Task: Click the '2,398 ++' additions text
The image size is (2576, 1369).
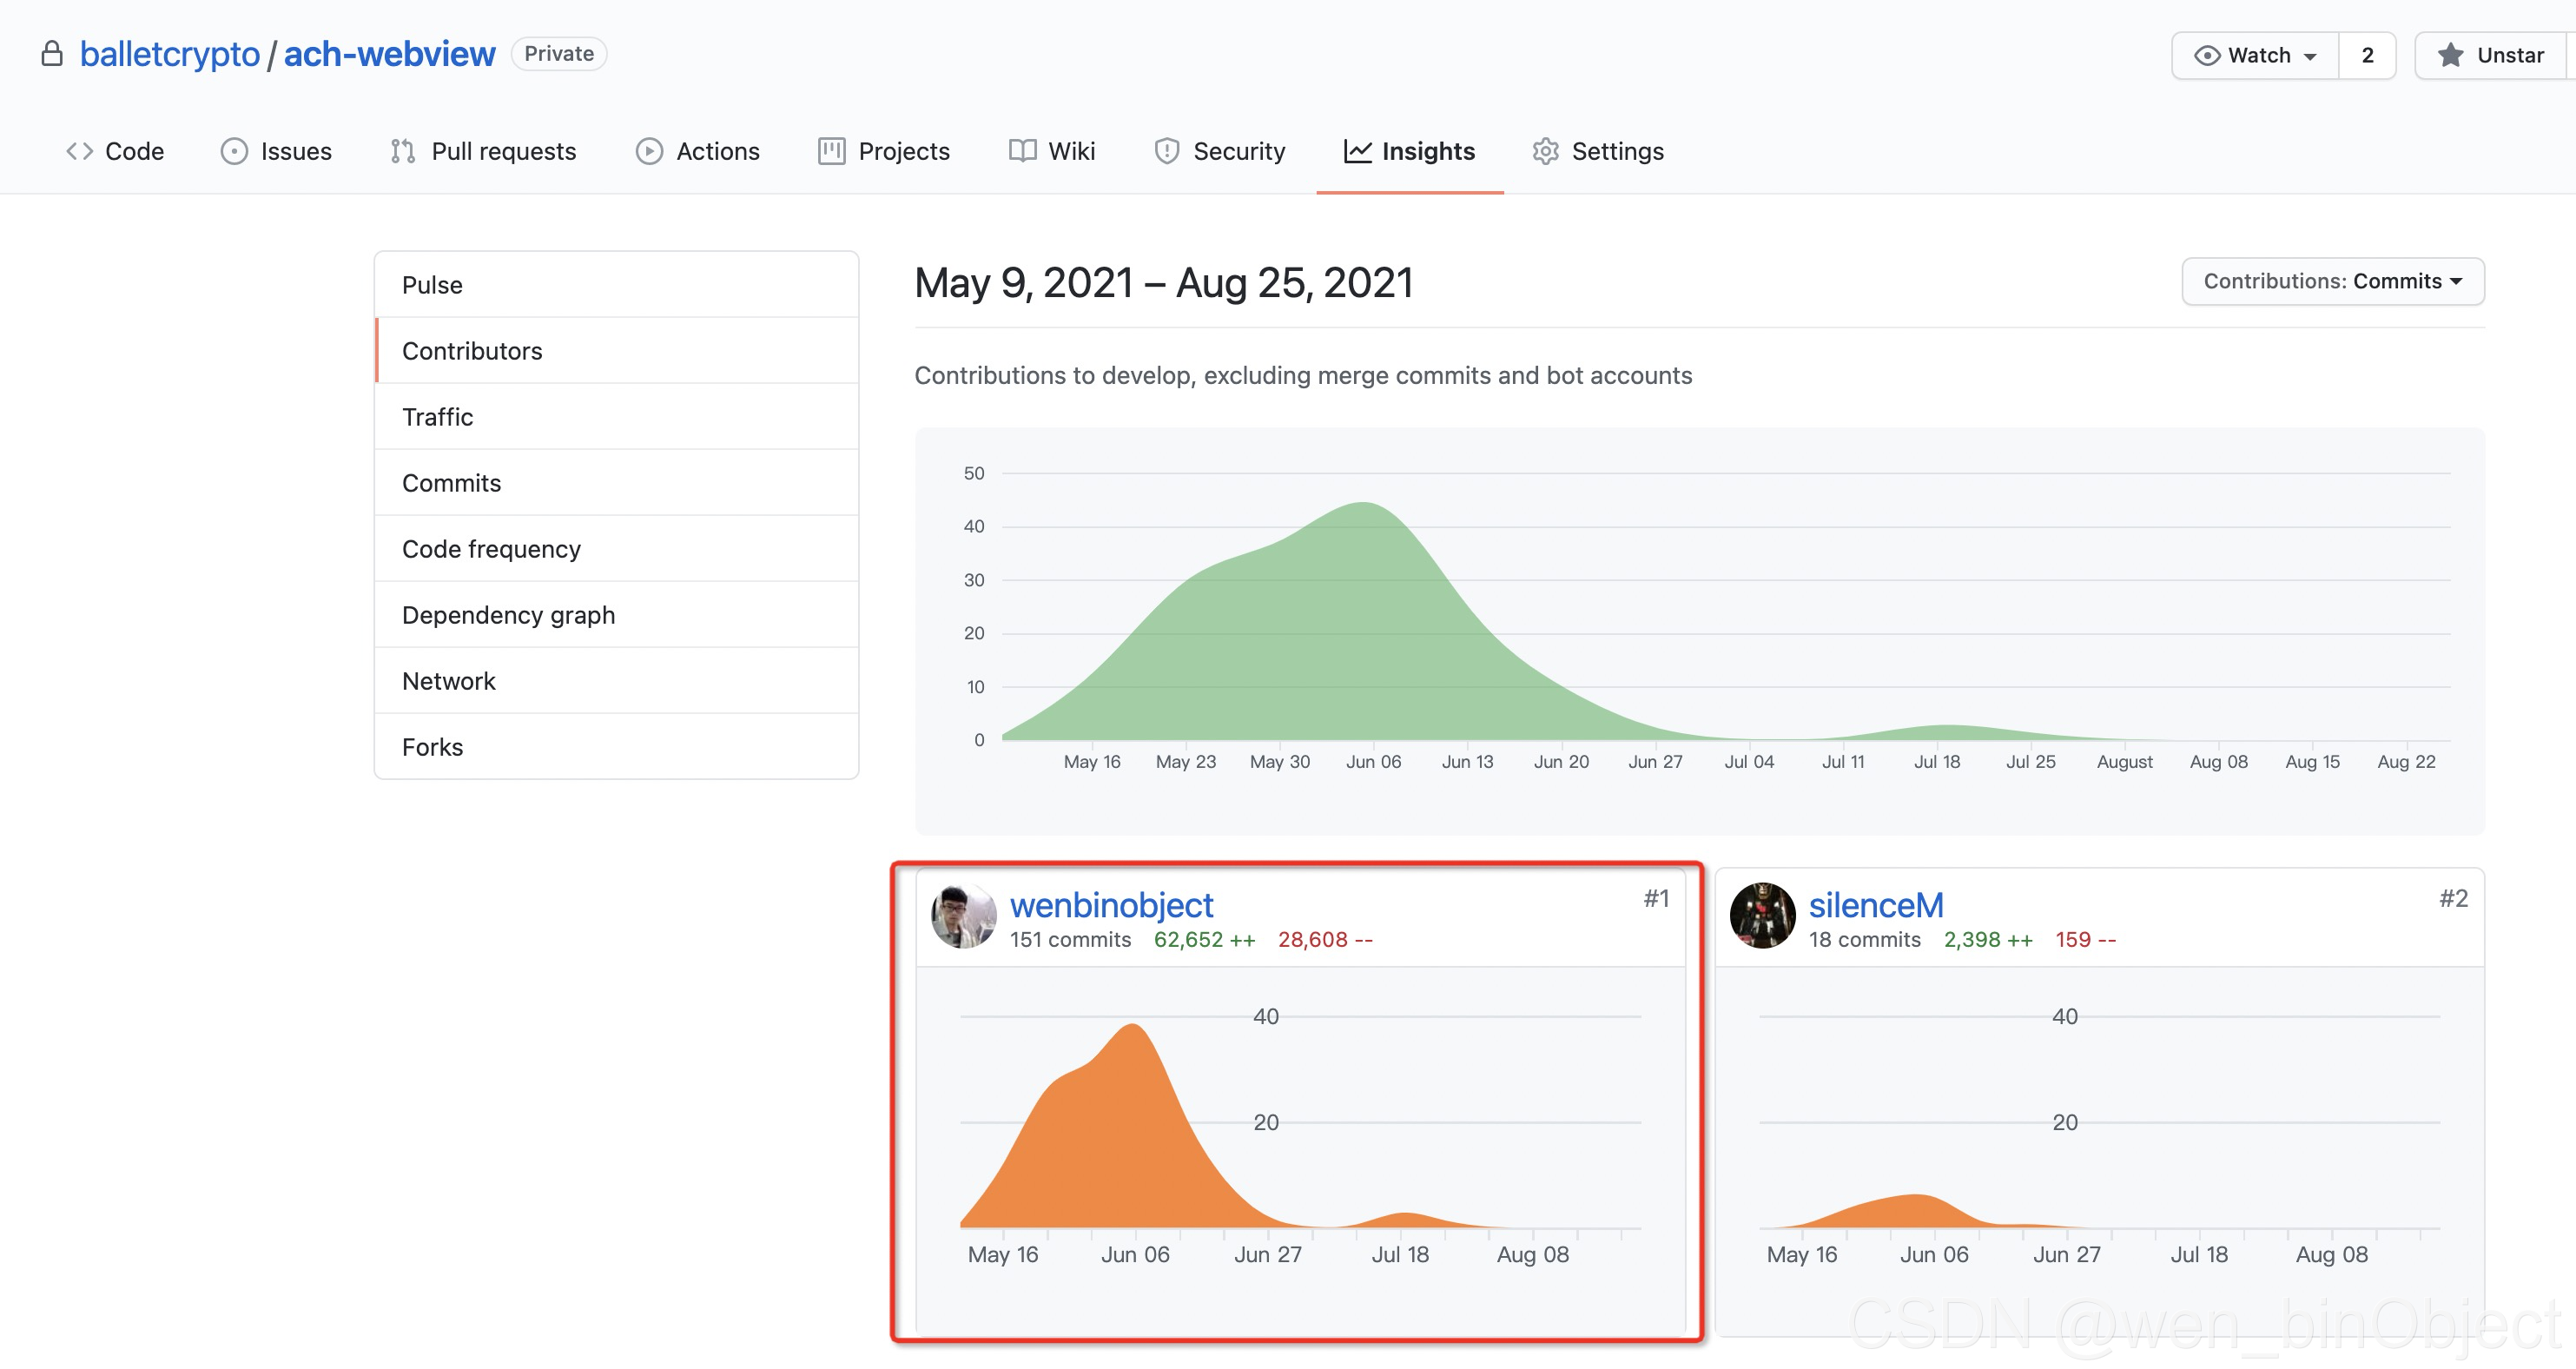Action: (1988, 940)
